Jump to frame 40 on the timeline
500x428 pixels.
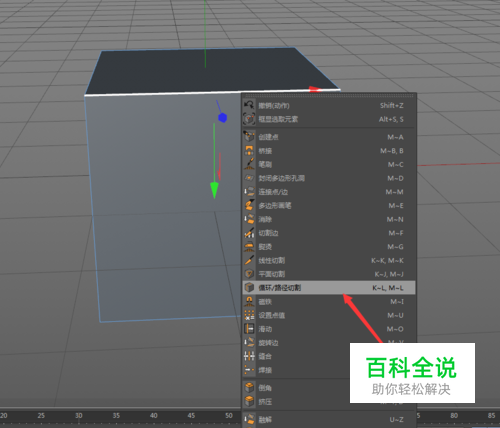click(x=153, y=415)
